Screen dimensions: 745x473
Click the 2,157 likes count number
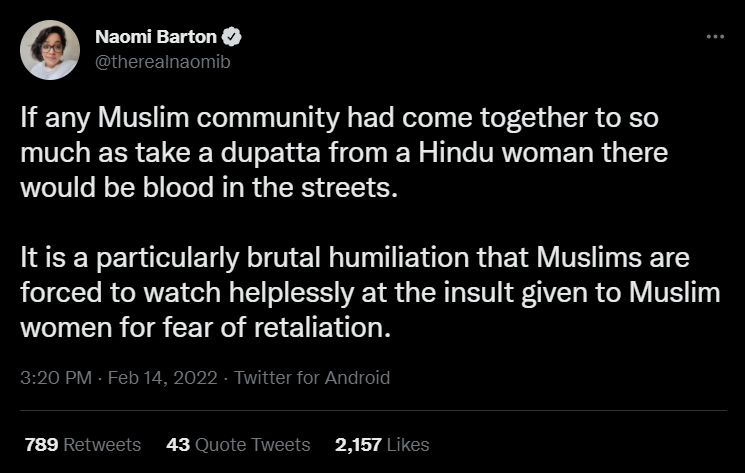coord(355,443)
